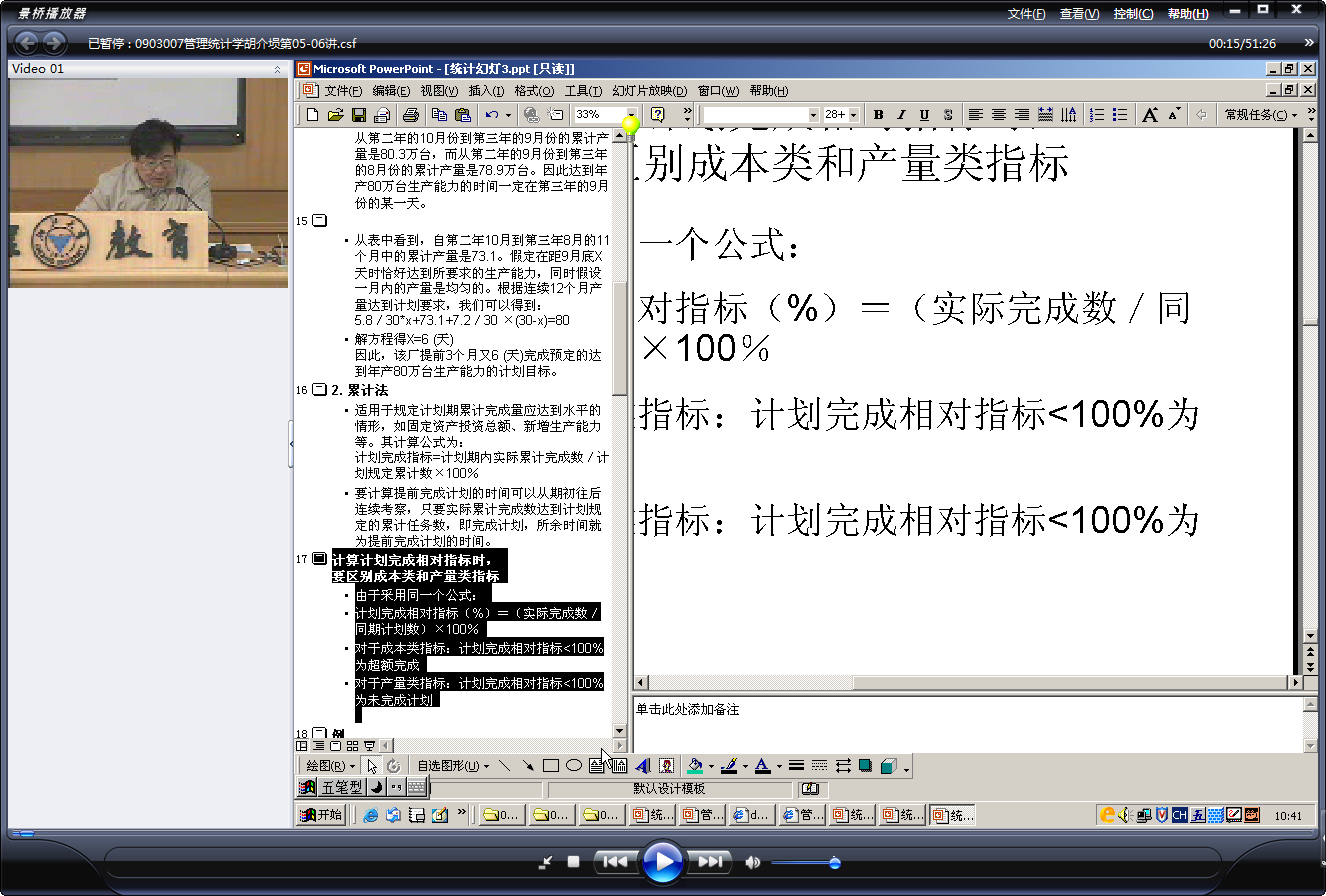Toggle Italic formatting

coord(901,115)
